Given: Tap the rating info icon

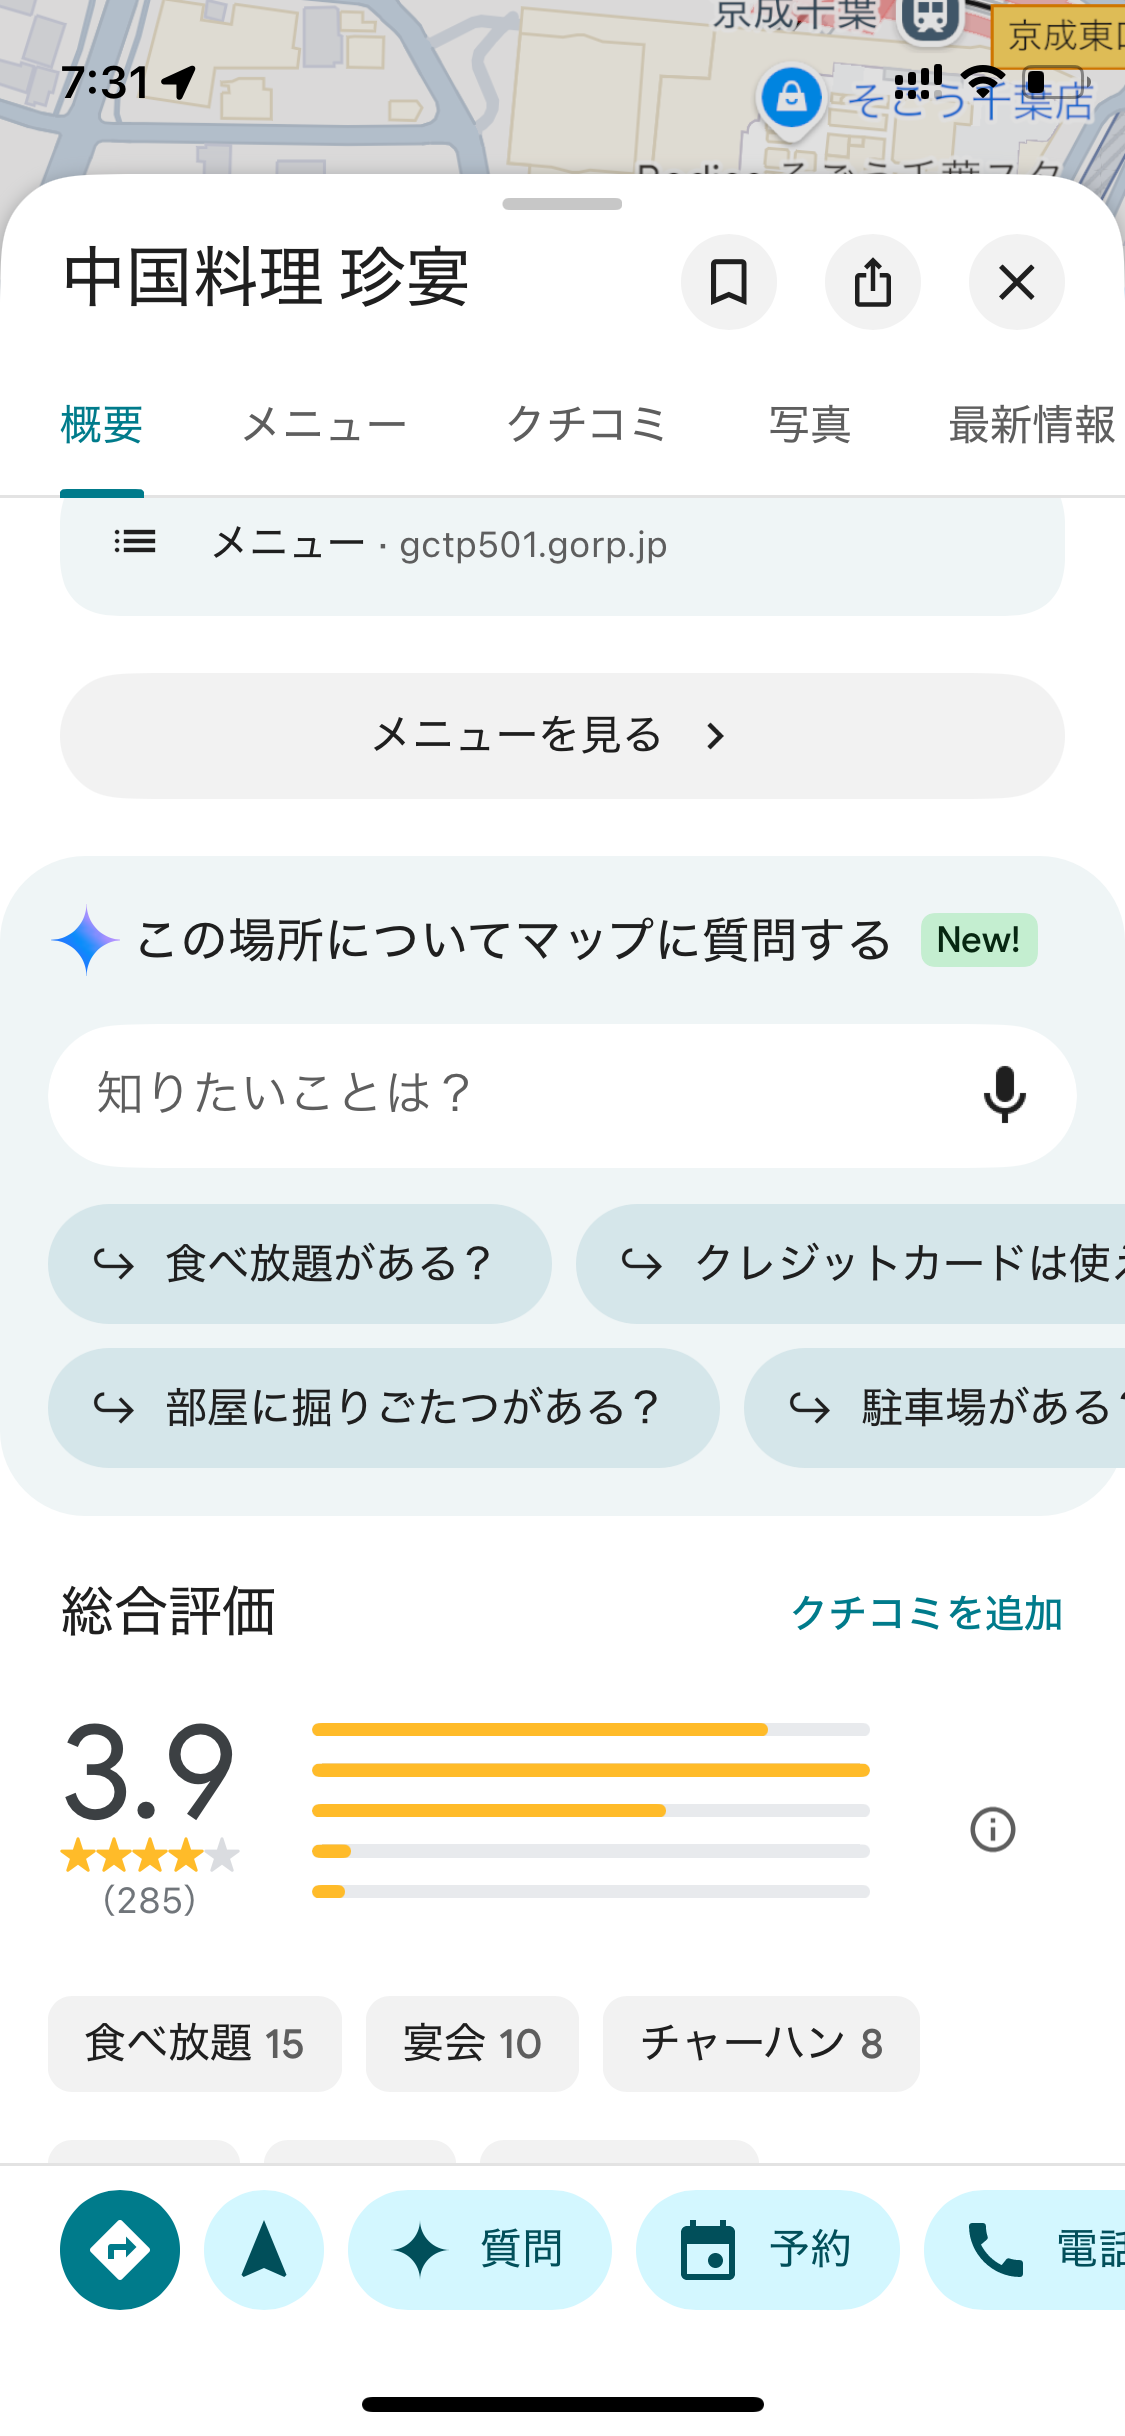Looking at the screenshot, I should (992, 1830).
